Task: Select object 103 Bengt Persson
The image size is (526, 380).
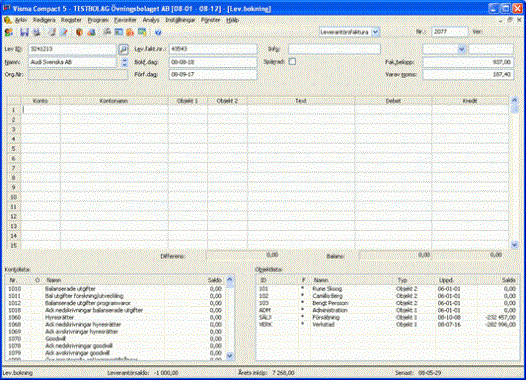Action: (x=387, y=303)
